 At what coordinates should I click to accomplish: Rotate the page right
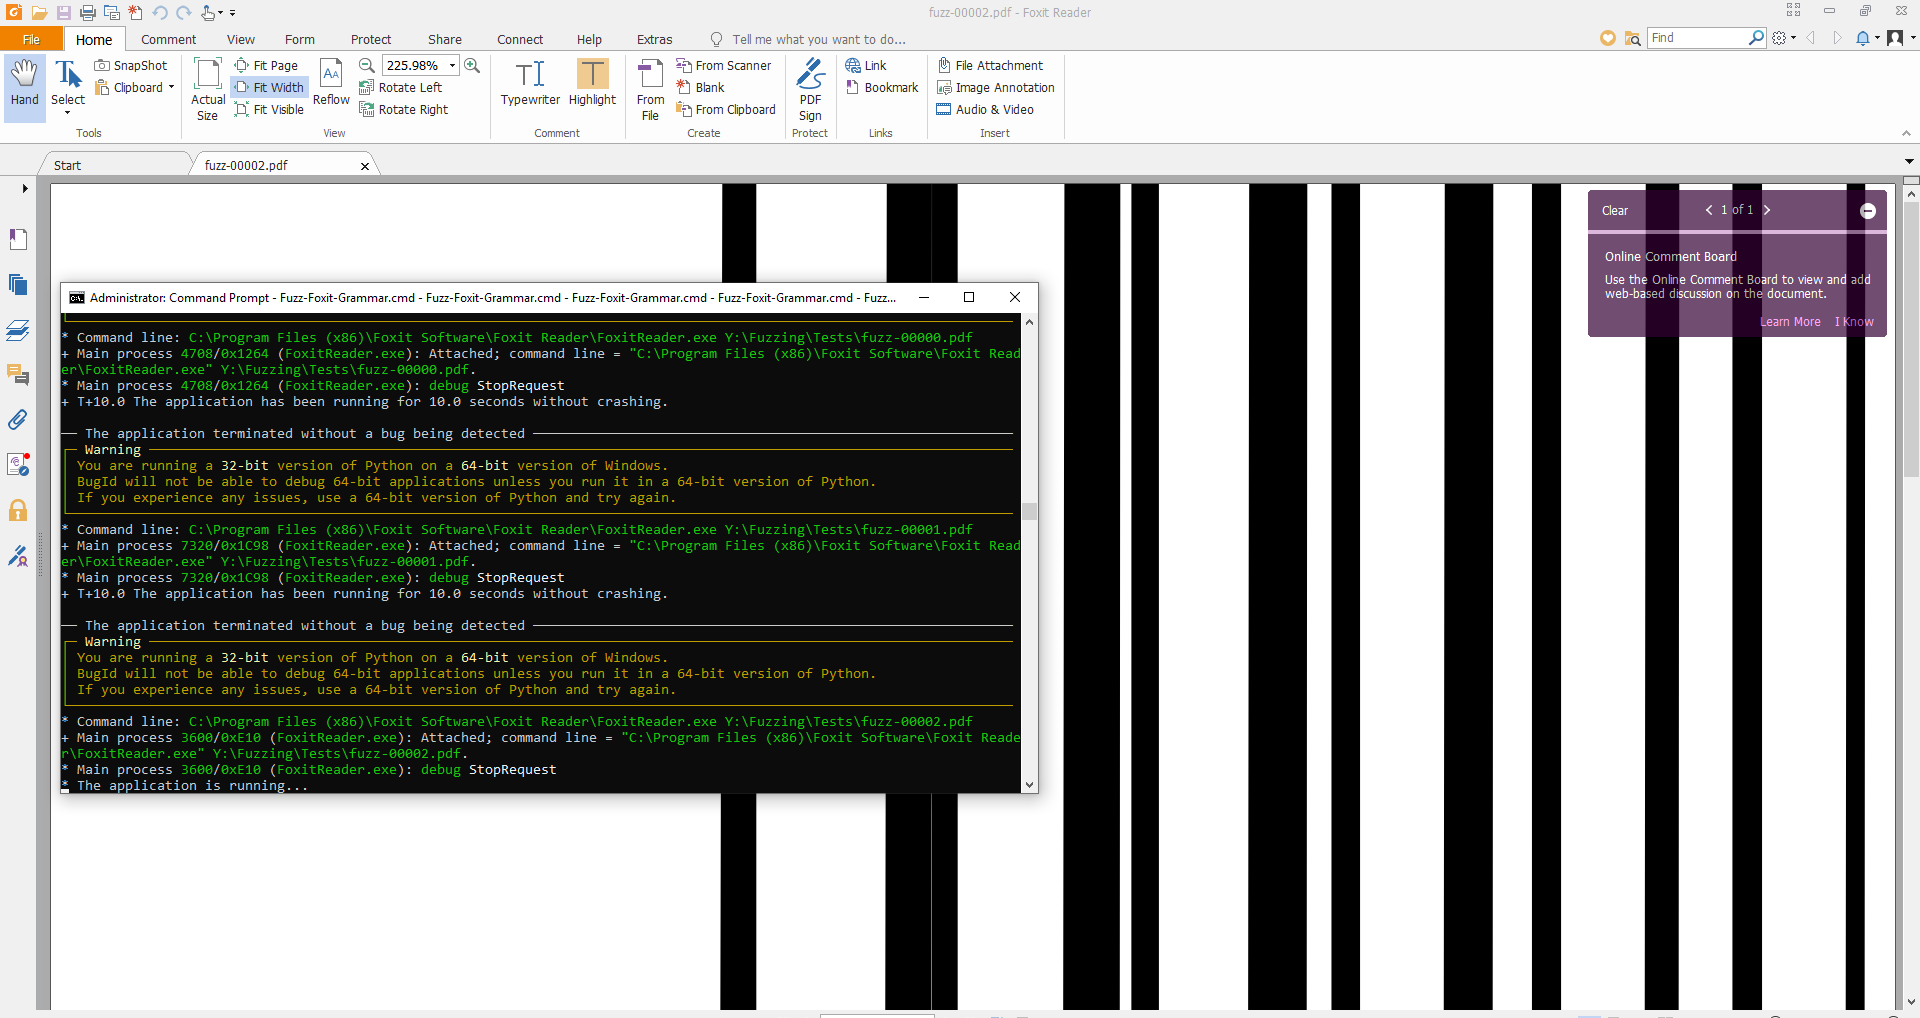(x=404, y=110)
